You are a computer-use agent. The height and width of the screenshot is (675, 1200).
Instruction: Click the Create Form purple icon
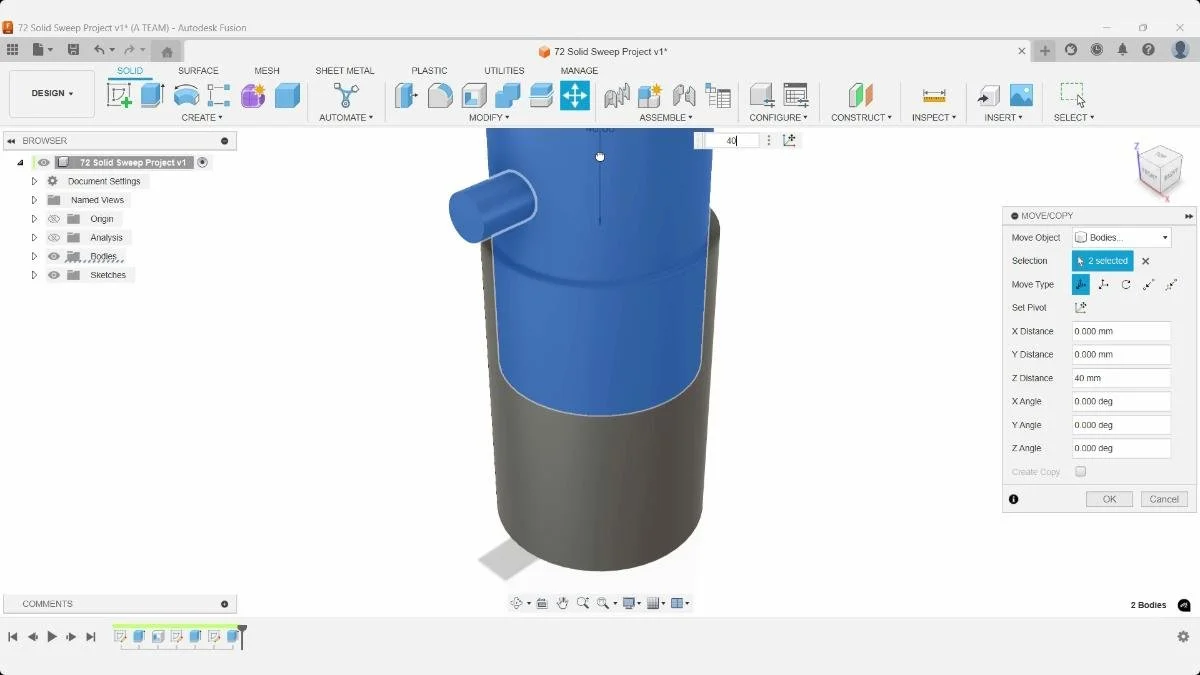pos(253,95)
